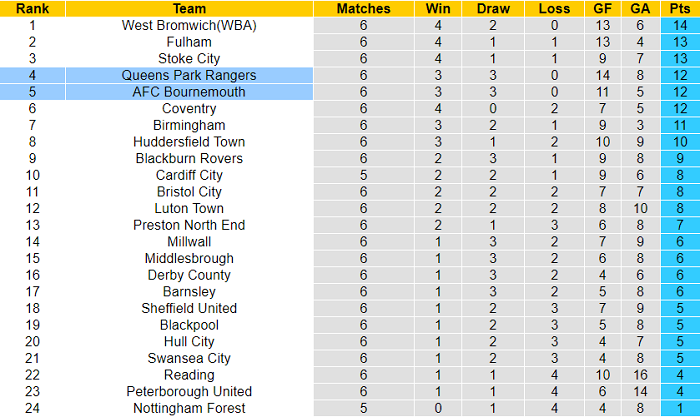Sort by the Matches column header
This screenshot has width=700, height=417.
click(x=364, y=8)
